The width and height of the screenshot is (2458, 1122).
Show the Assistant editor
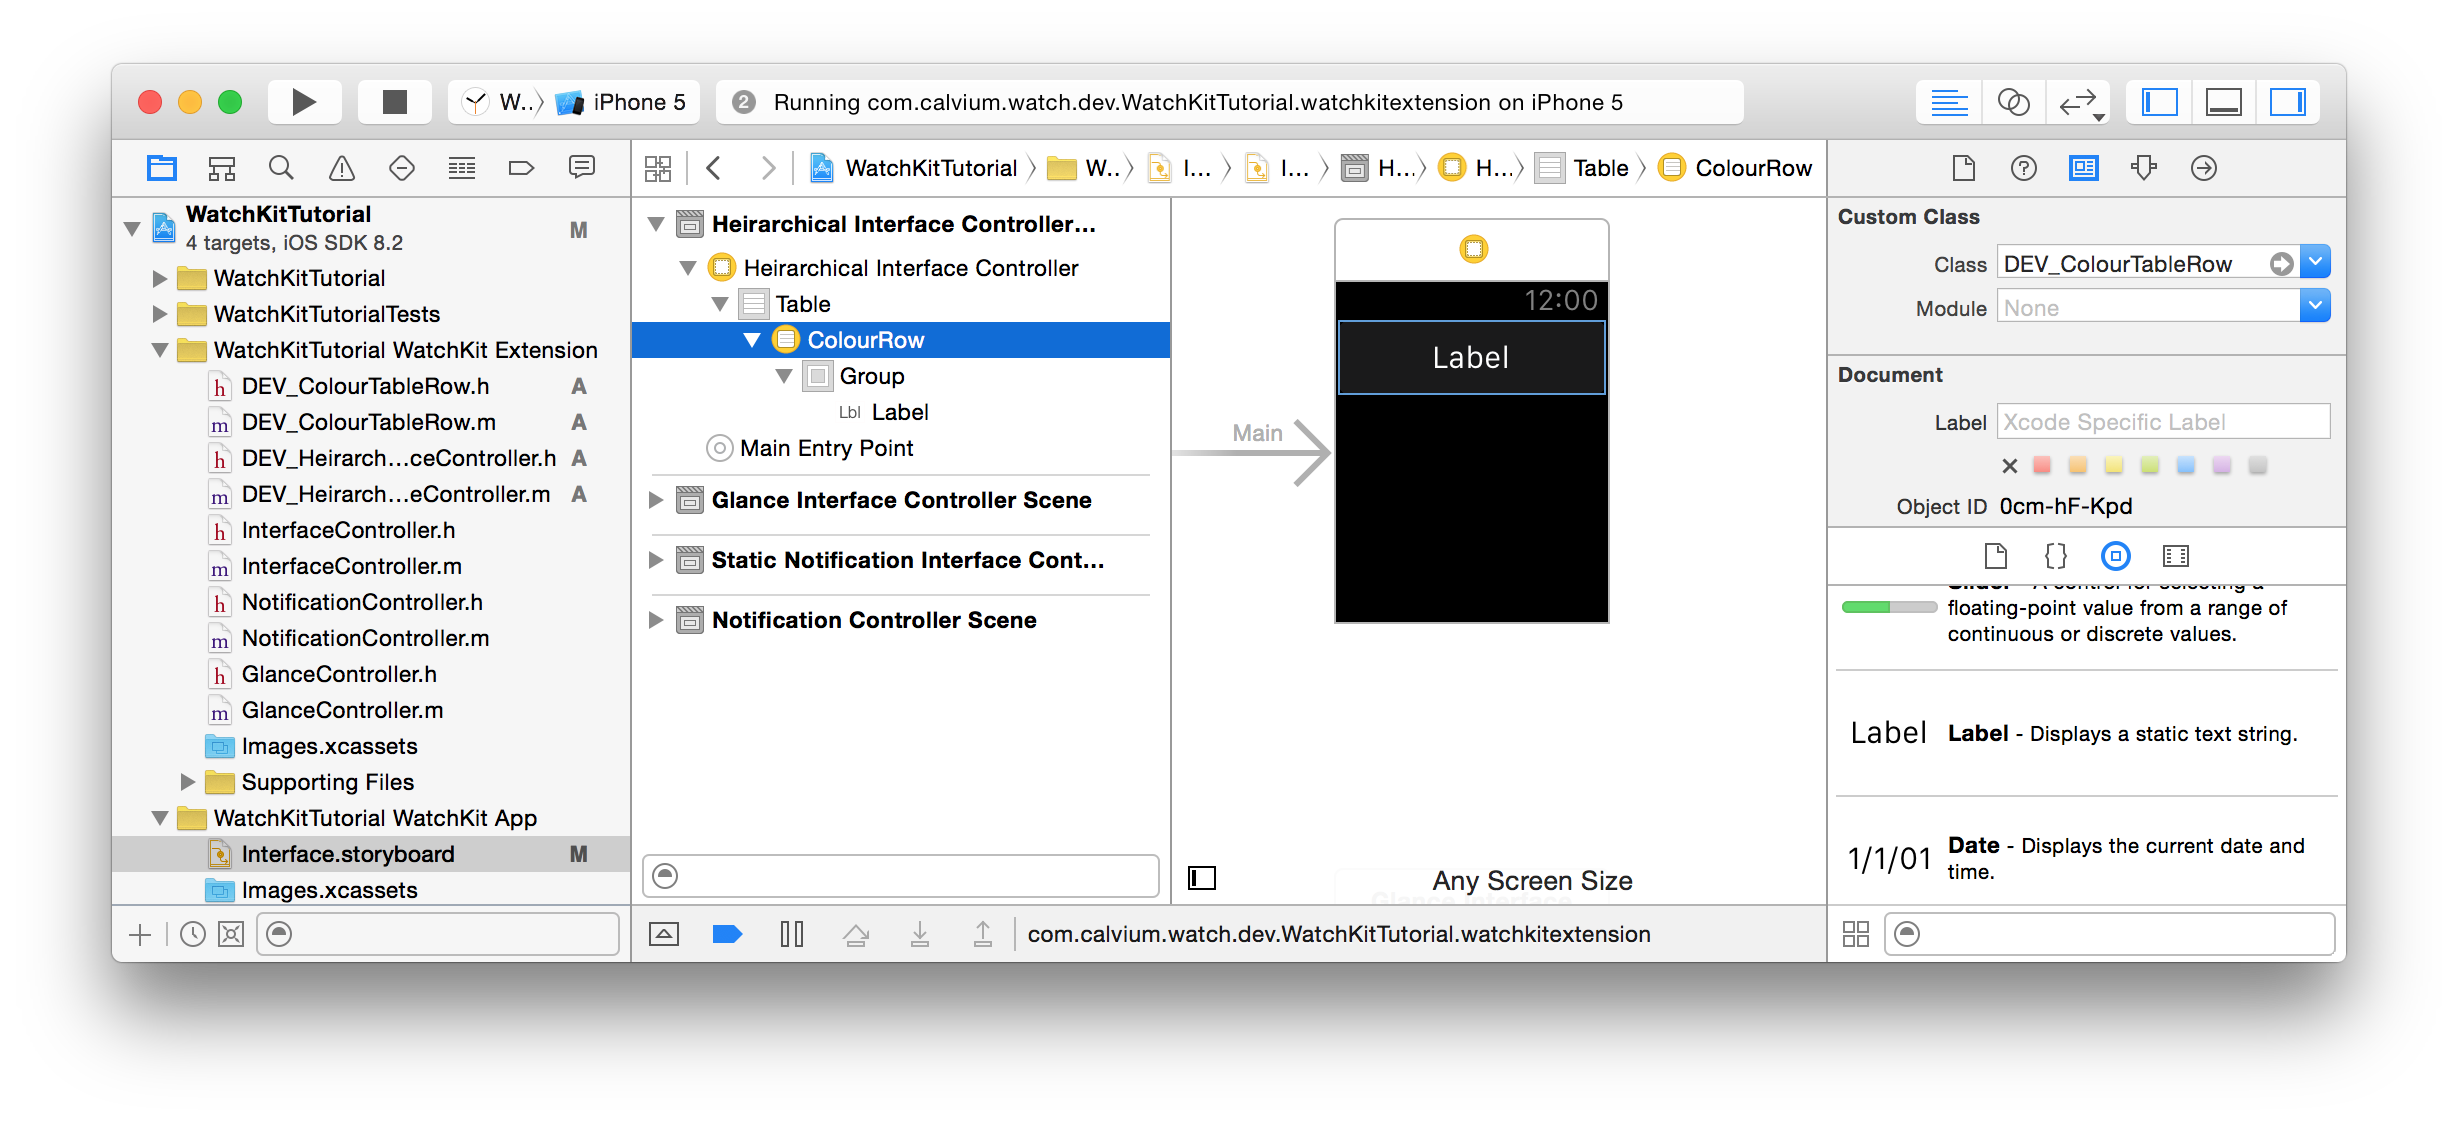tap(2013, 102)
